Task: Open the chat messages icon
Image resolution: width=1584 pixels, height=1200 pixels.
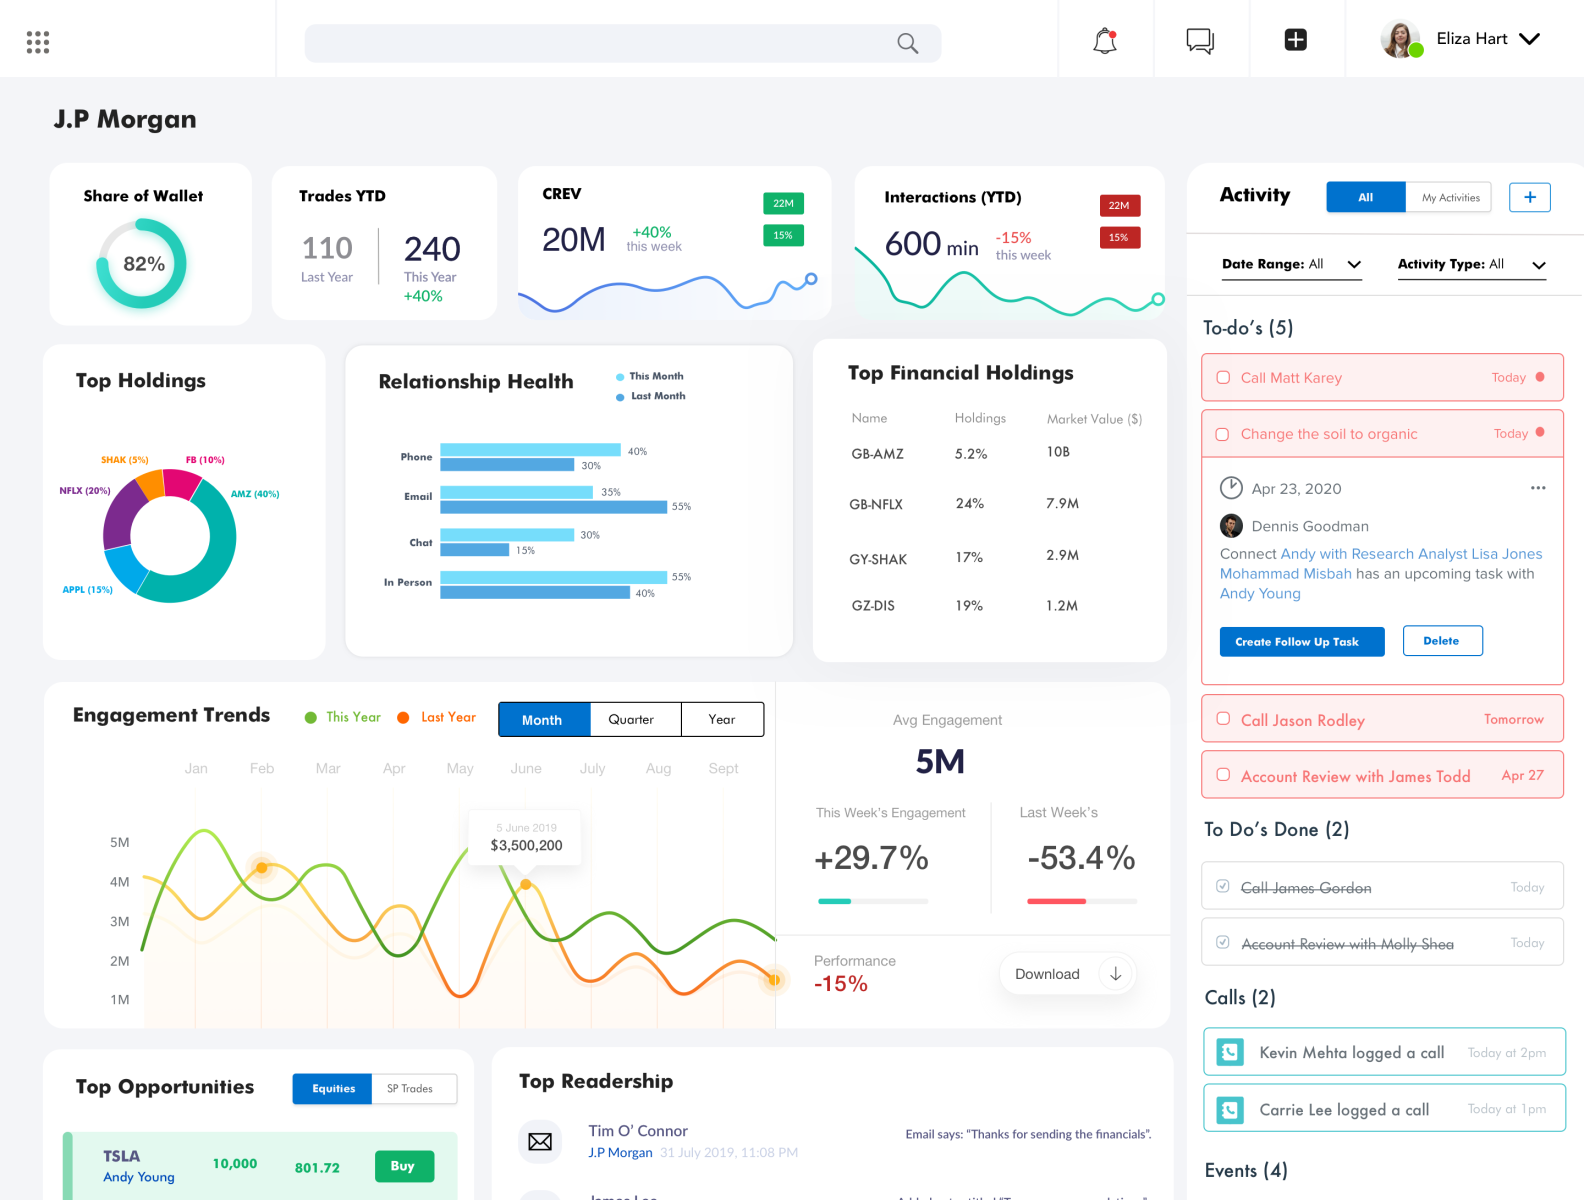Action: [1200, 41]
